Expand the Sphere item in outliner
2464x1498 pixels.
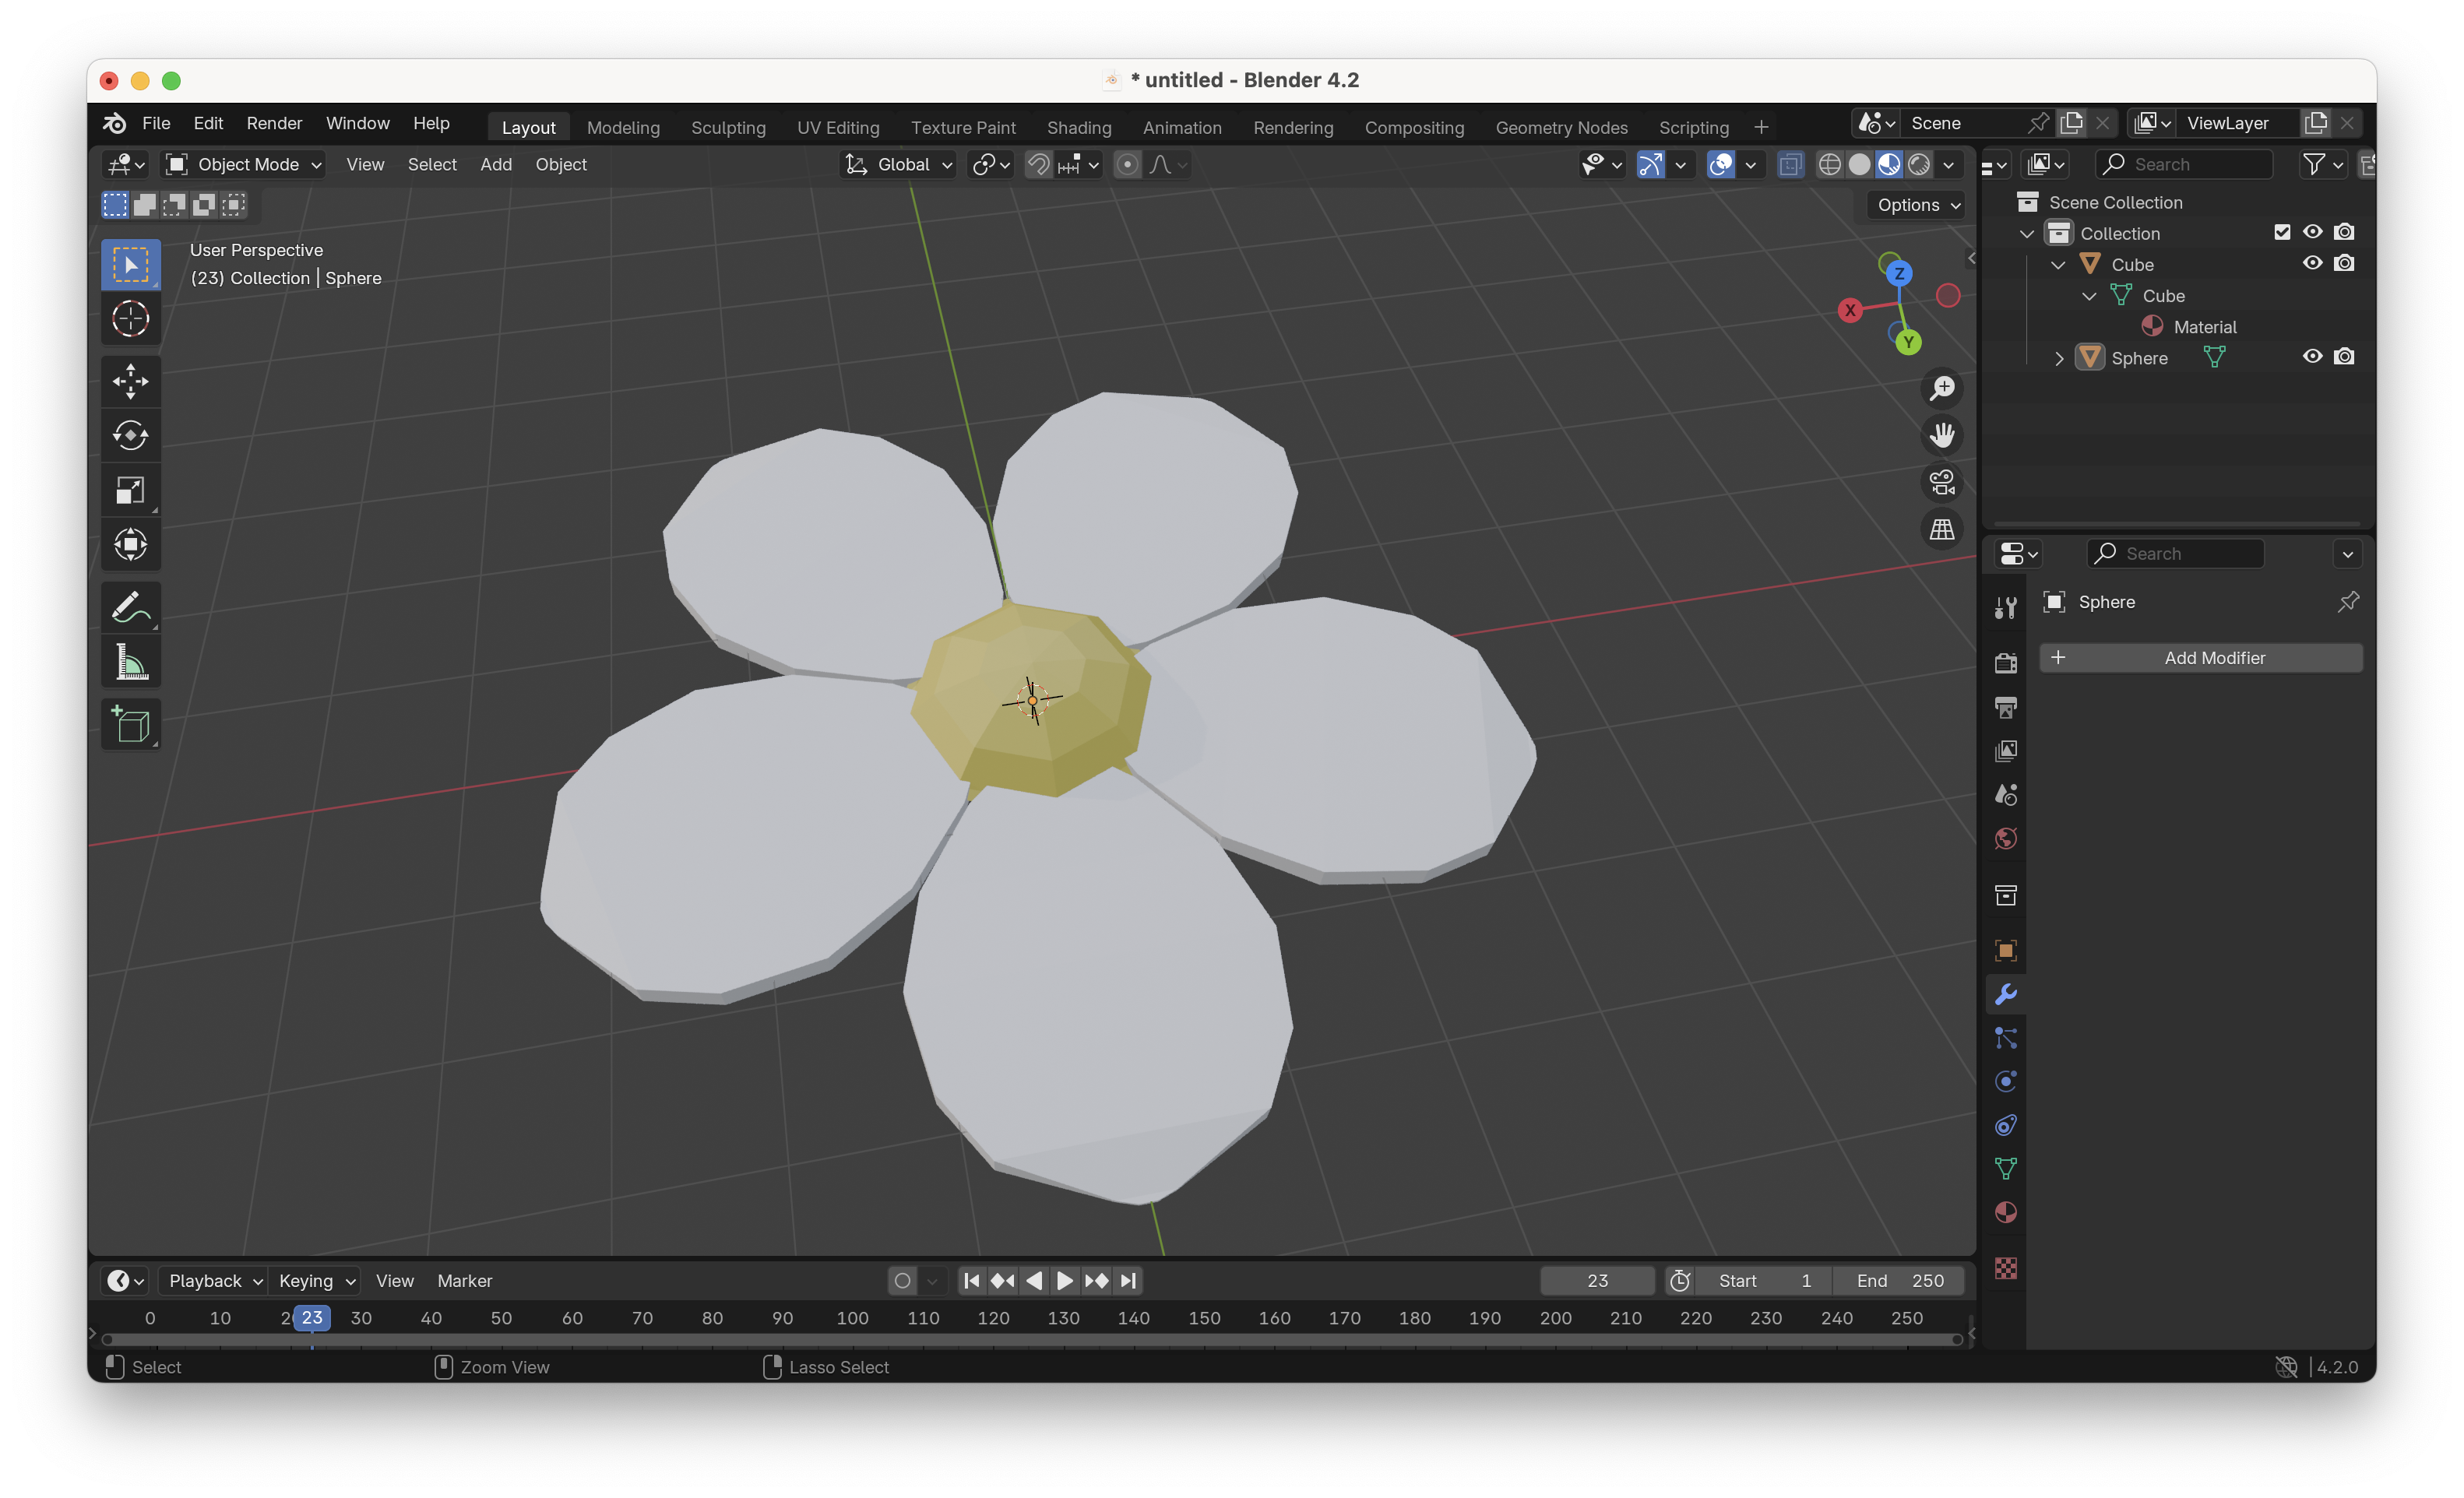(x=2059, y=358)
